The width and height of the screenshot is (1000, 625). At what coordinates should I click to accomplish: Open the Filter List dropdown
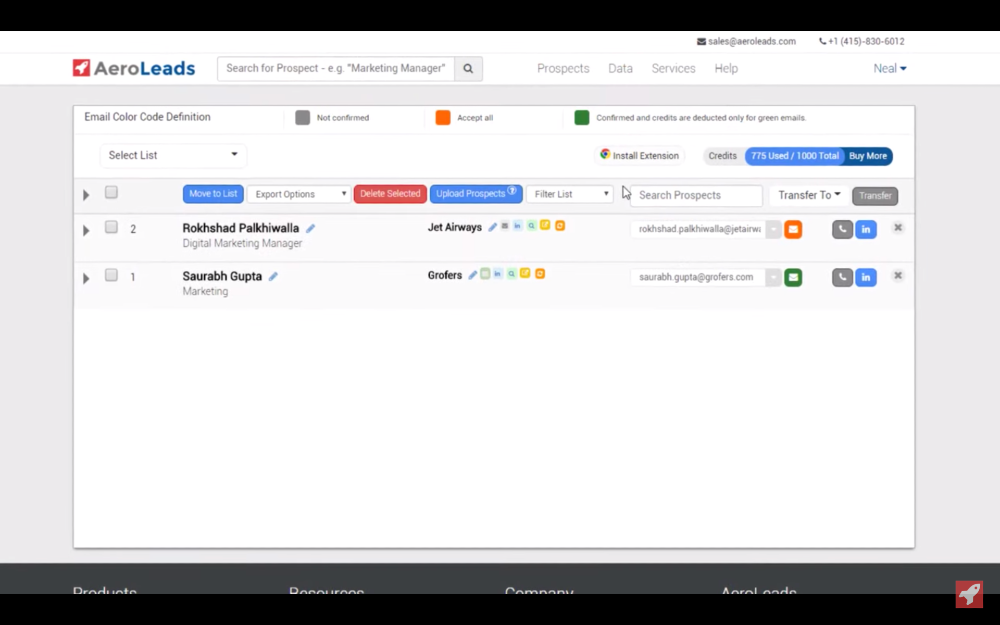click(570, 194)
